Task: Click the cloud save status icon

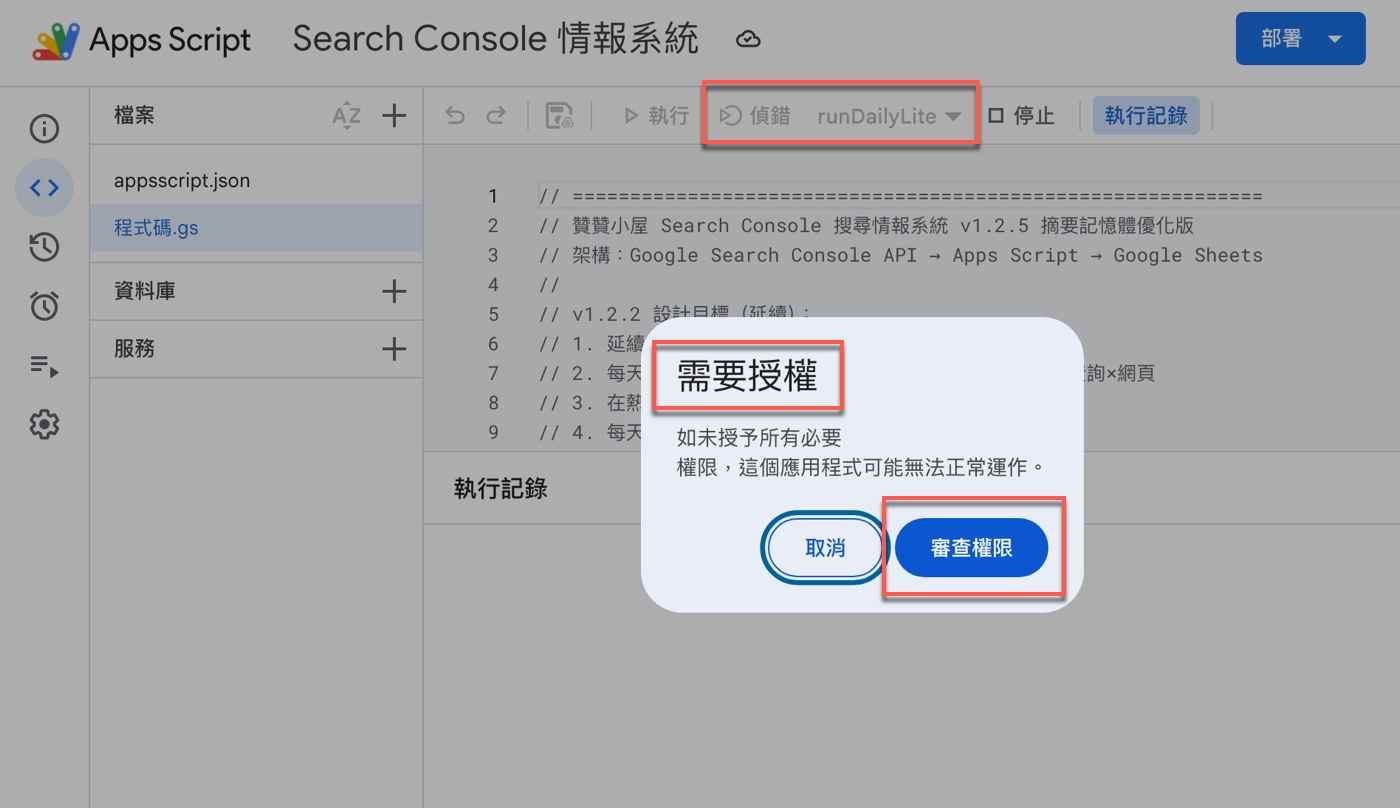Action: point(748,40)
